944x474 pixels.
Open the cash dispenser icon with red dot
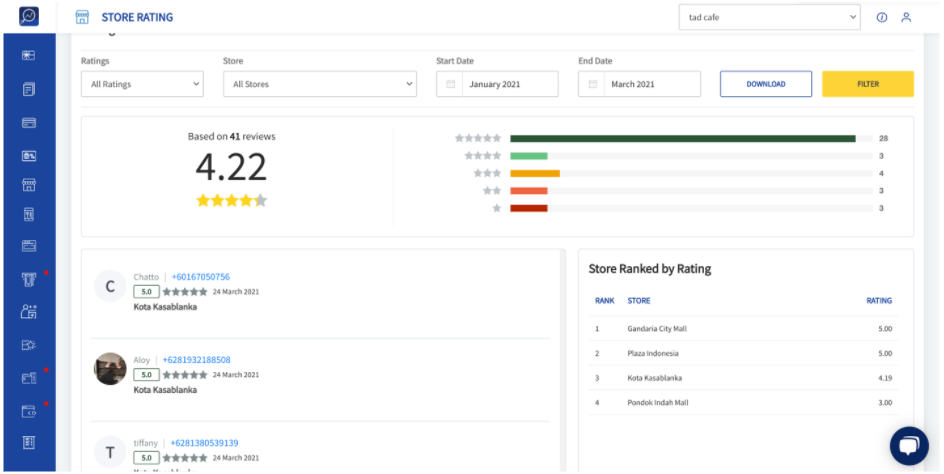coord(29,279)
